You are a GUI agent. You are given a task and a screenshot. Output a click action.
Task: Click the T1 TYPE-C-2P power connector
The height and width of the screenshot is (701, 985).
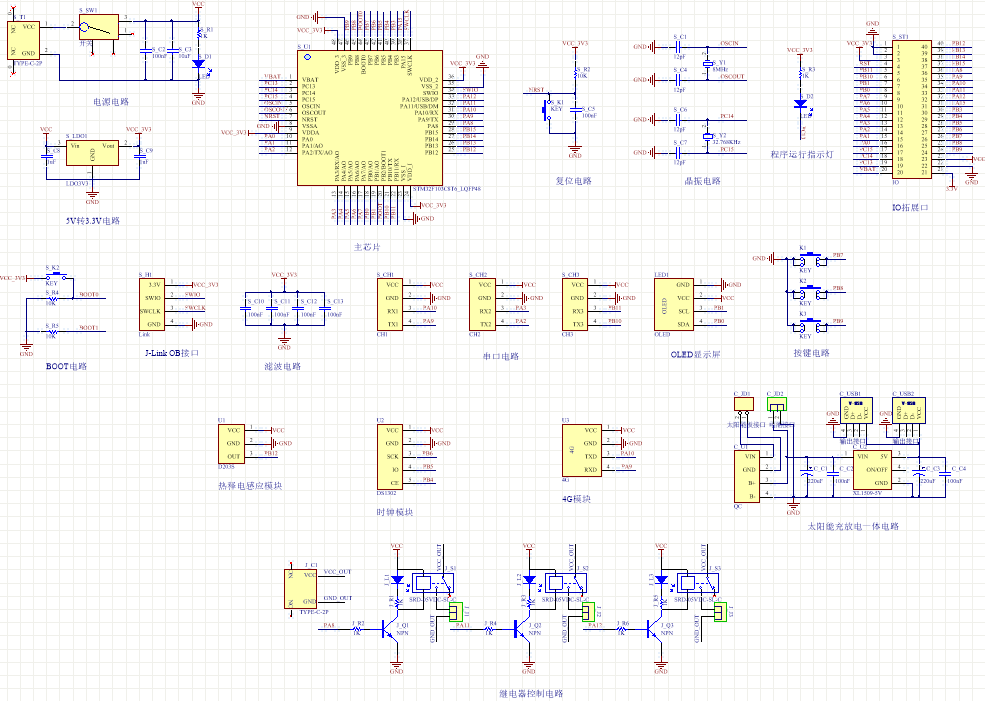(x=23, y=41)
